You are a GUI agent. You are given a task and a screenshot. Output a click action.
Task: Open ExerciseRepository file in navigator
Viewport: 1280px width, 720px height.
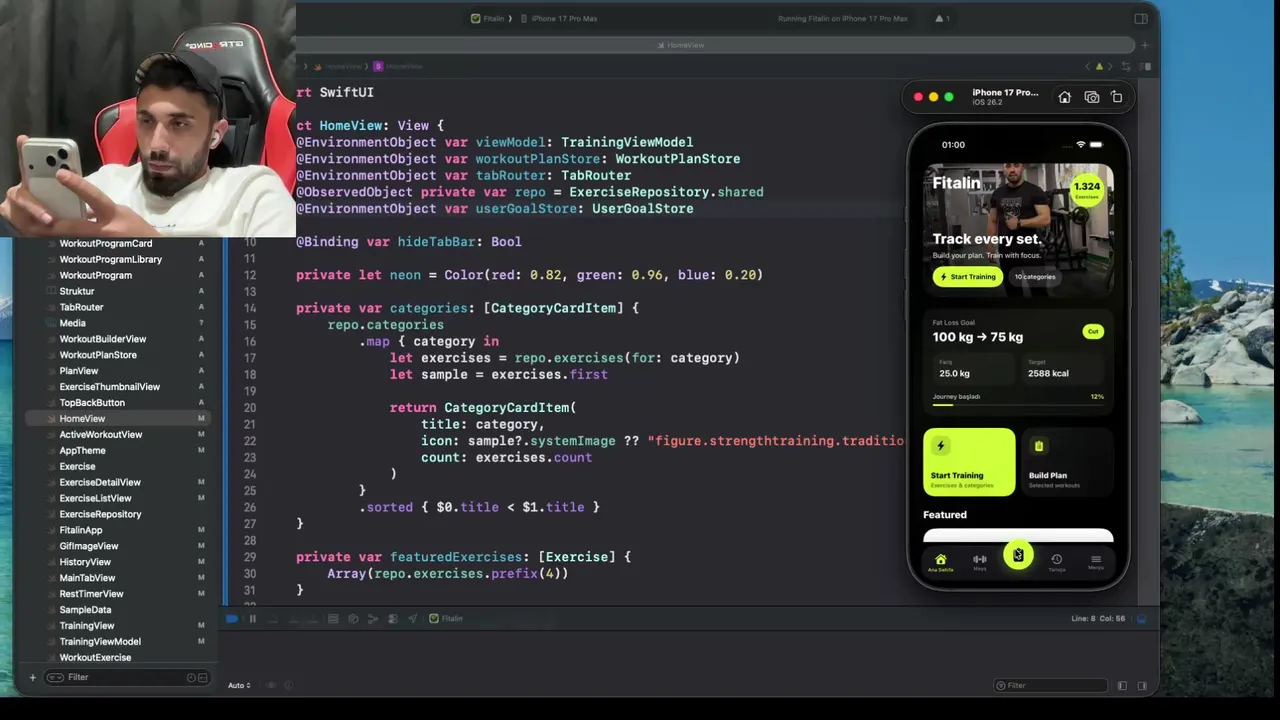click(x=100, y=514)
